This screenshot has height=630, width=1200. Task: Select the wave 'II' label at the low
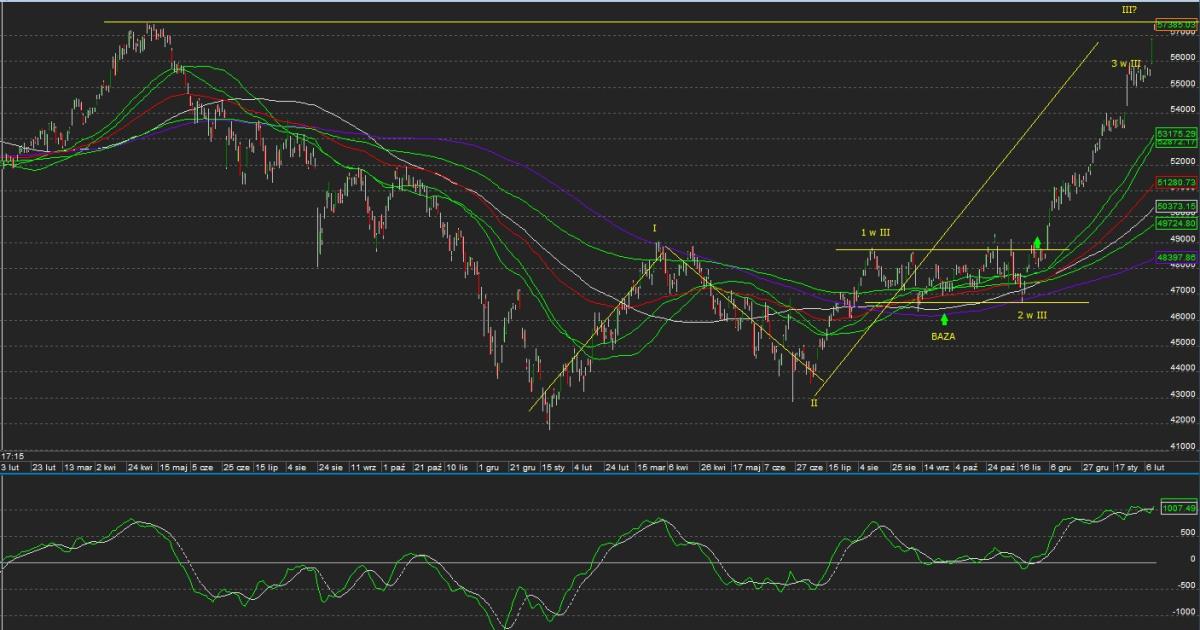(813, 403)
